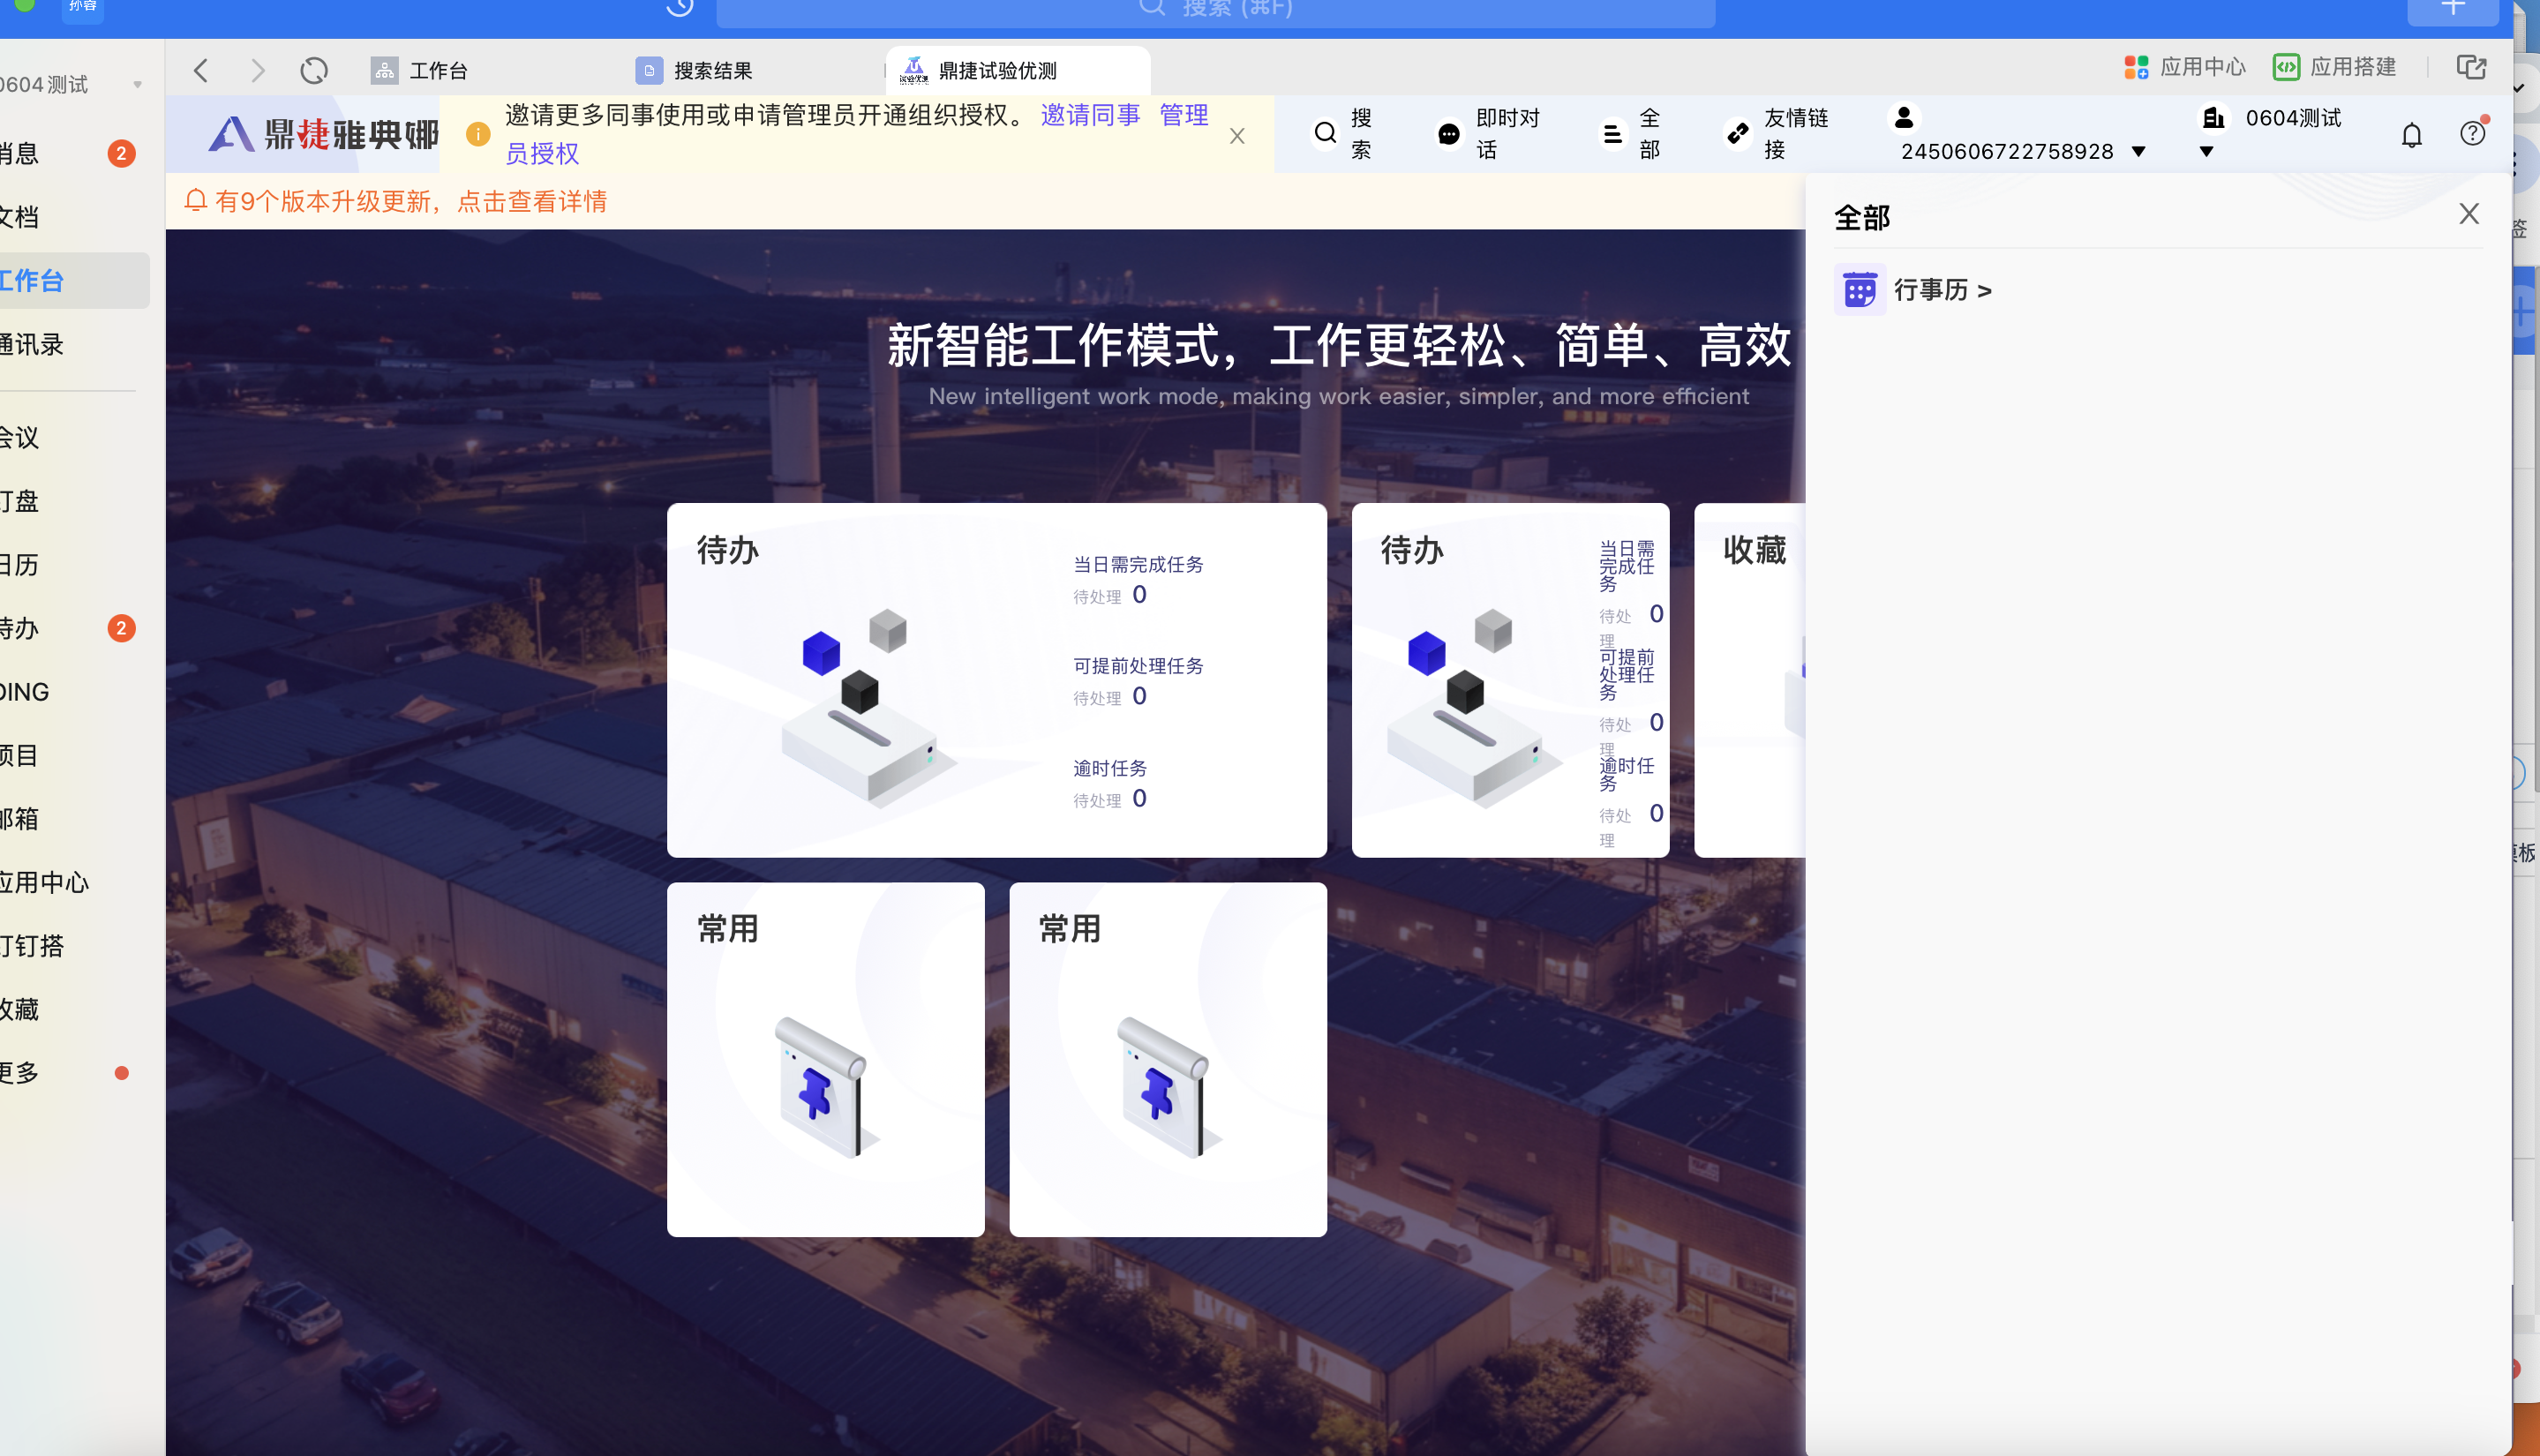This screenshot has width=2540, height=1456.
Task: Open DING in the left sidebar
Action: pos(68,692)
